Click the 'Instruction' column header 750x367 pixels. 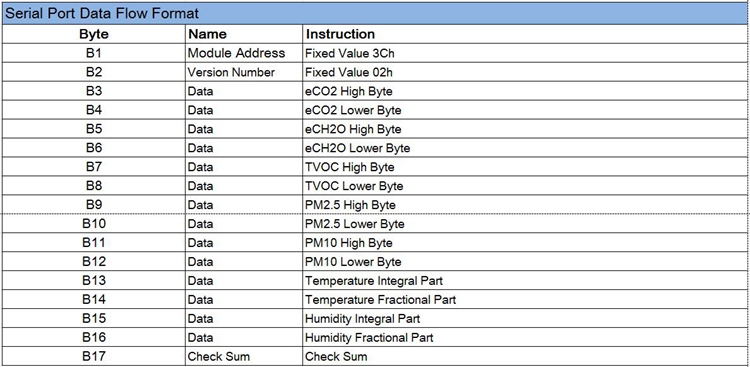pos(526,34)
